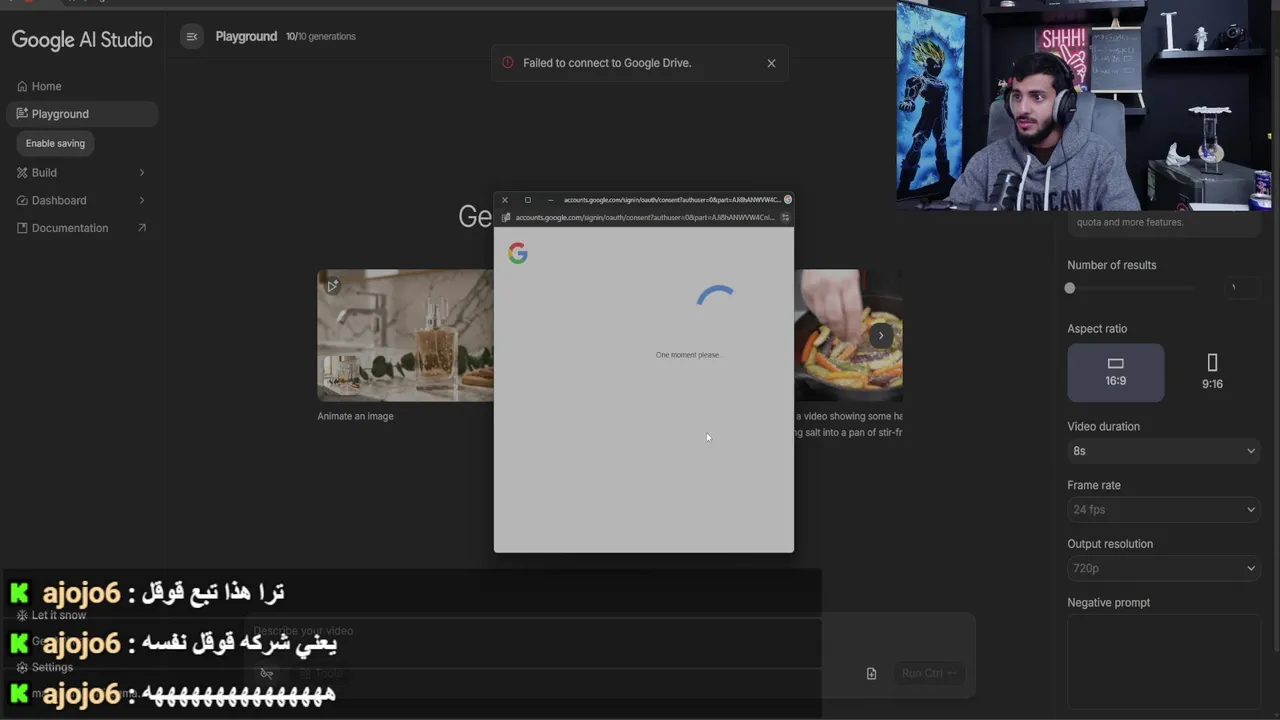The height and width of the screenshot is (720, 1280).
Task: Click the Google AI Studio logo text
Action: point(82,40)
